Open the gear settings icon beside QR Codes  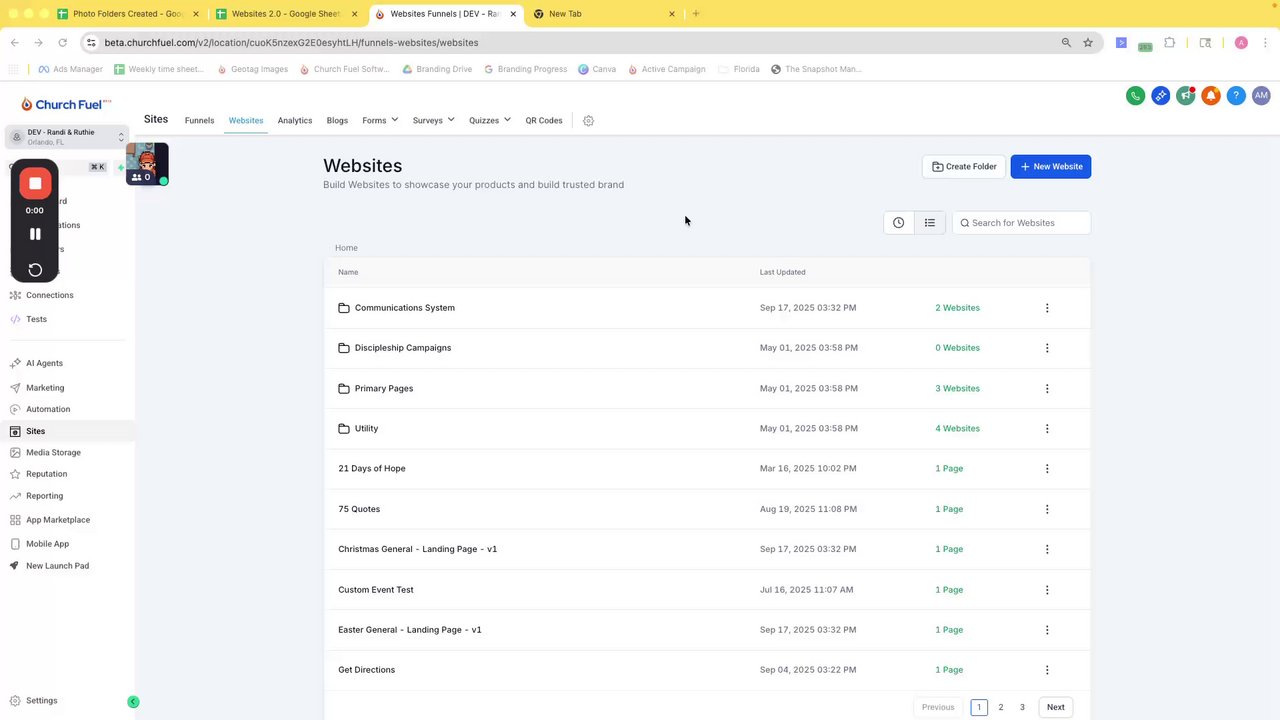pos(588,121)
